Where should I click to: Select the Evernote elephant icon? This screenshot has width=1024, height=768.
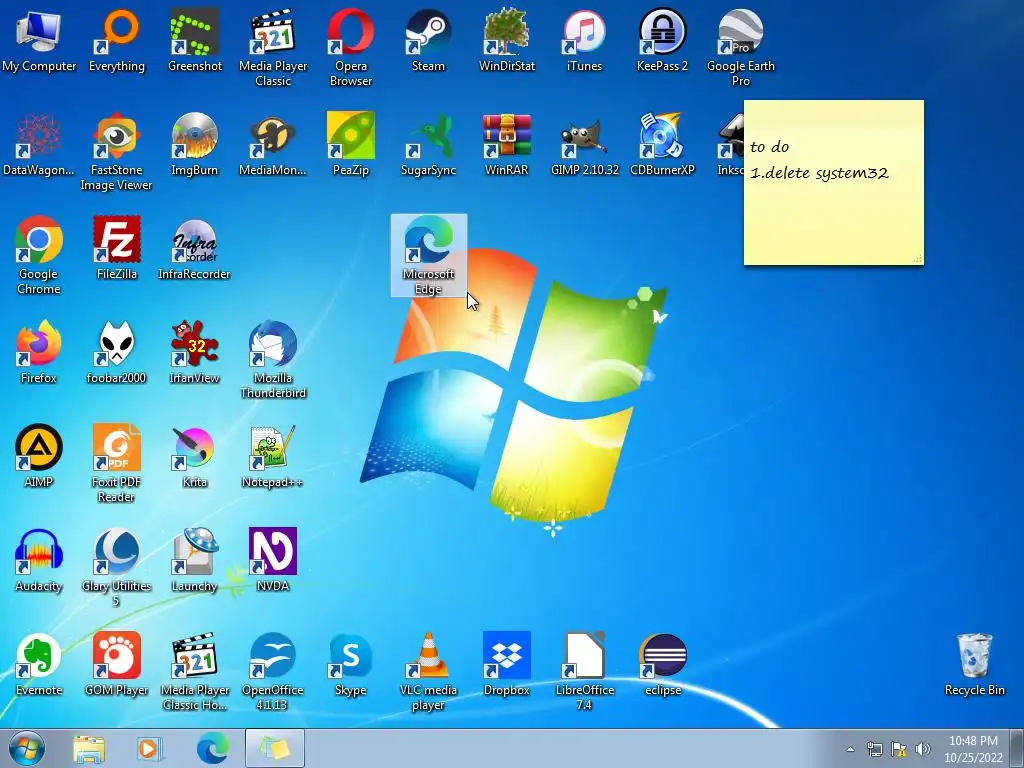click(39, 664)
